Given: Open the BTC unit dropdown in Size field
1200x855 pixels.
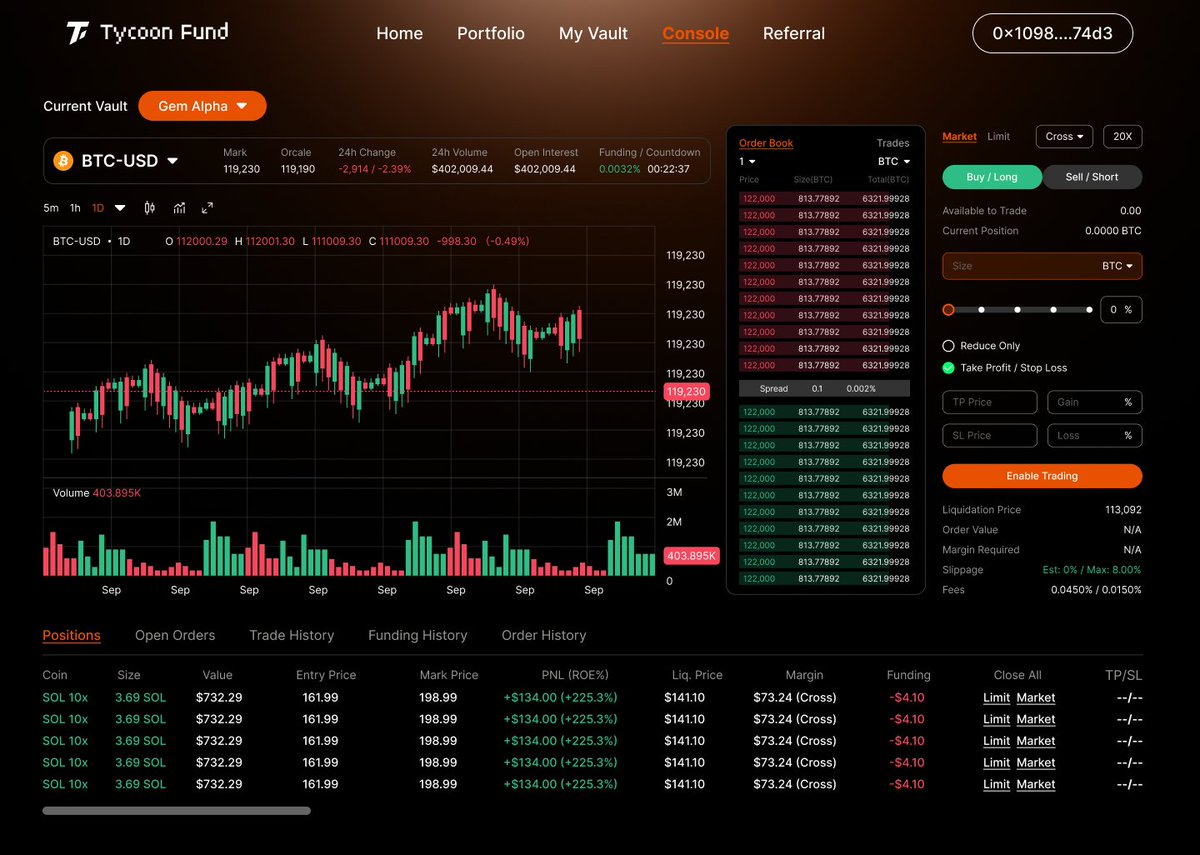Looking at the screenshot, I should click(1117, 266).
